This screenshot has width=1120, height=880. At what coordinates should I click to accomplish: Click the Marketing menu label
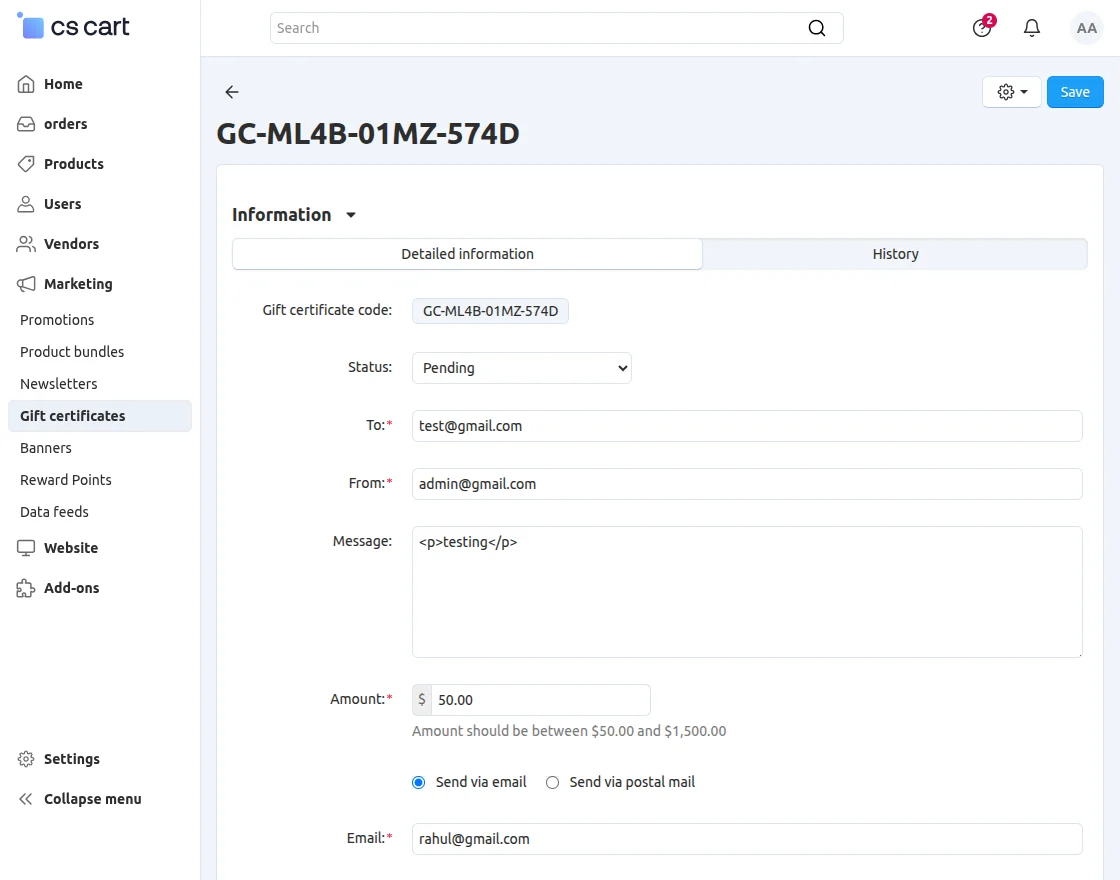point(79,284)
